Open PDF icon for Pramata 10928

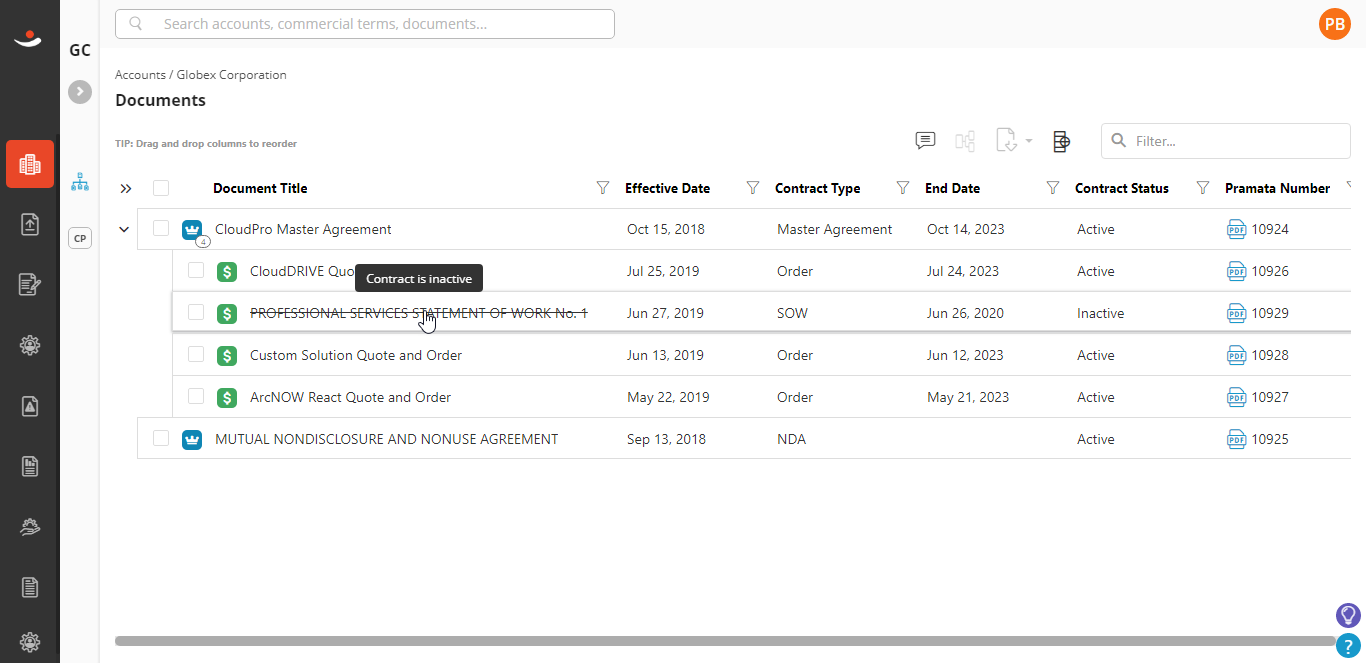coord(1237,356)
